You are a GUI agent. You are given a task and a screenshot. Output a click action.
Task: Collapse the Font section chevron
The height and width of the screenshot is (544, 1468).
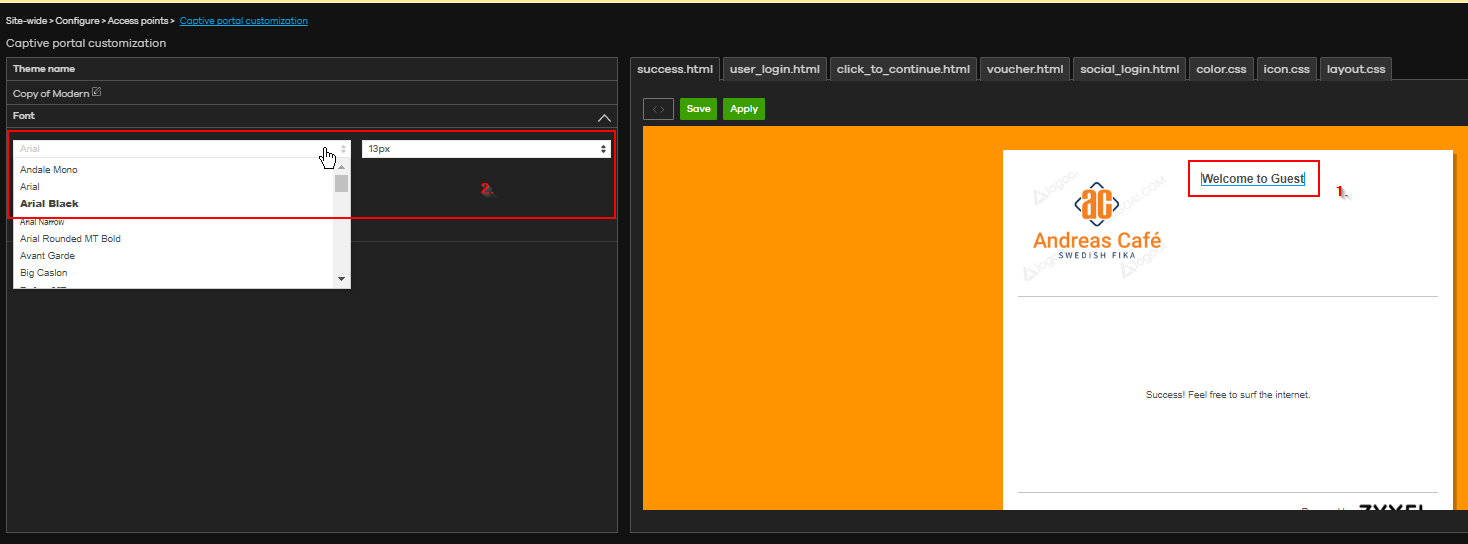point(603,117)
